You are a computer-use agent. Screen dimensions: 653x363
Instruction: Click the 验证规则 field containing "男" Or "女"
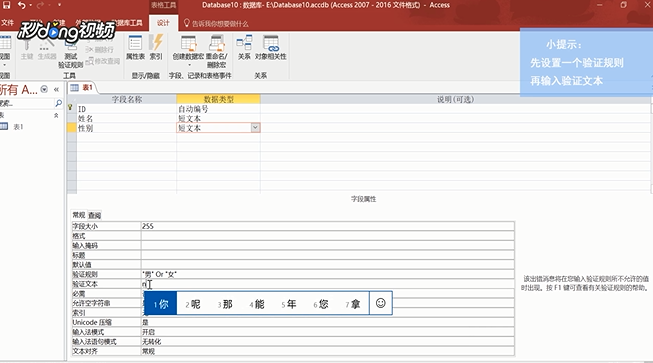point(327,274)
